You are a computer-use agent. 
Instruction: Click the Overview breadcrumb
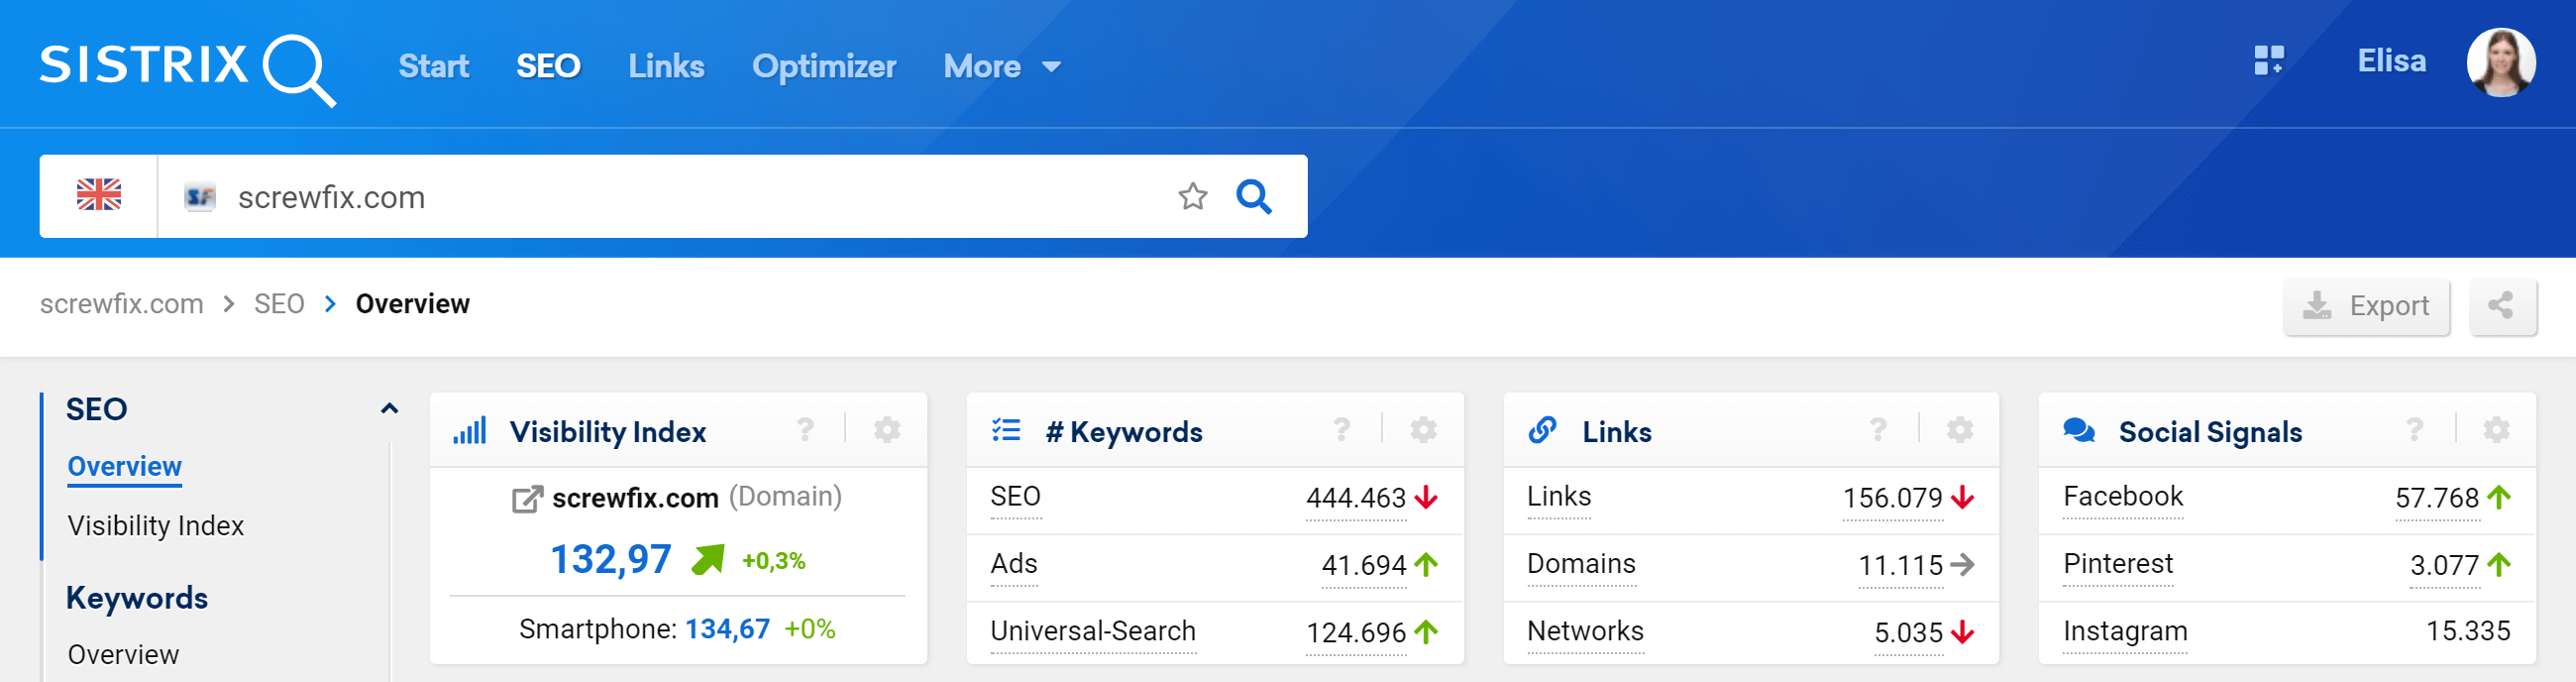click(x=412, y=304)
